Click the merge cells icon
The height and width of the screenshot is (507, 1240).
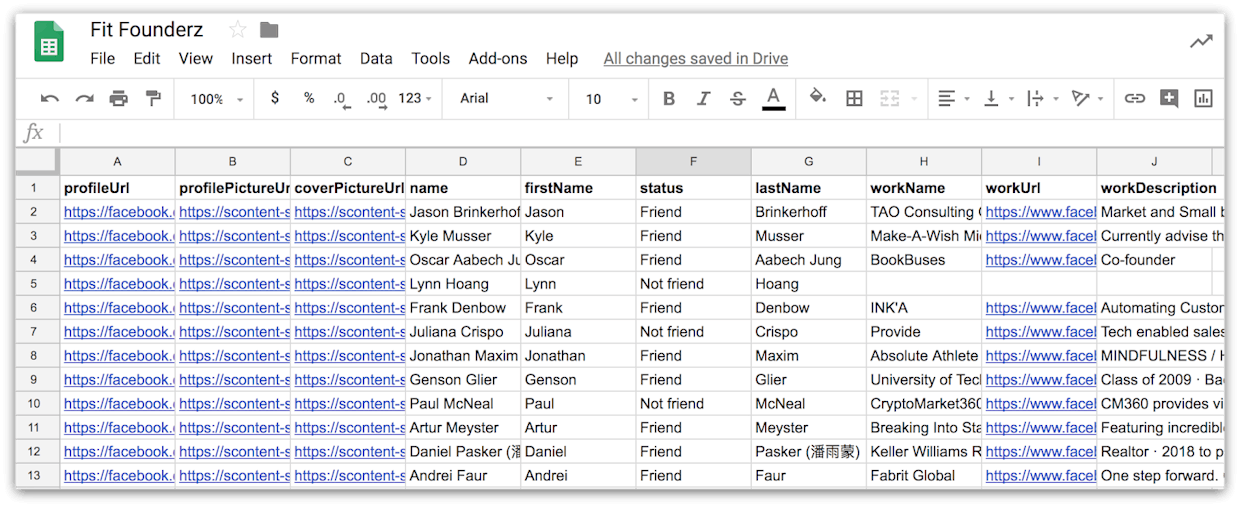pos(889,98)
